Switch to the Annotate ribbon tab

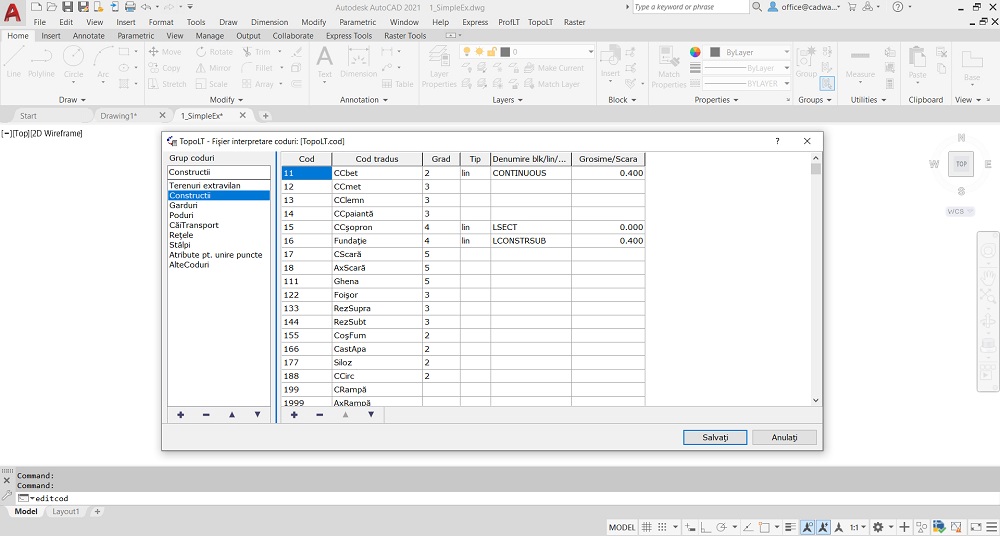click(x=89, y=36)
